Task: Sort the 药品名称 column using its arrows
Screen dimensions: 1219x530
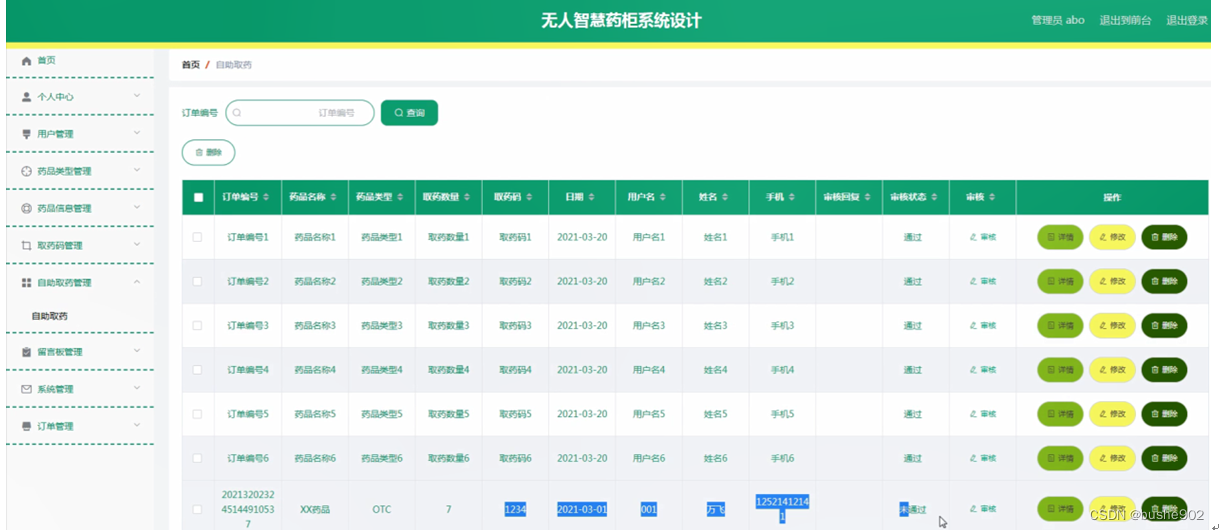Action: pyautogui.click(x=333, y=198)
